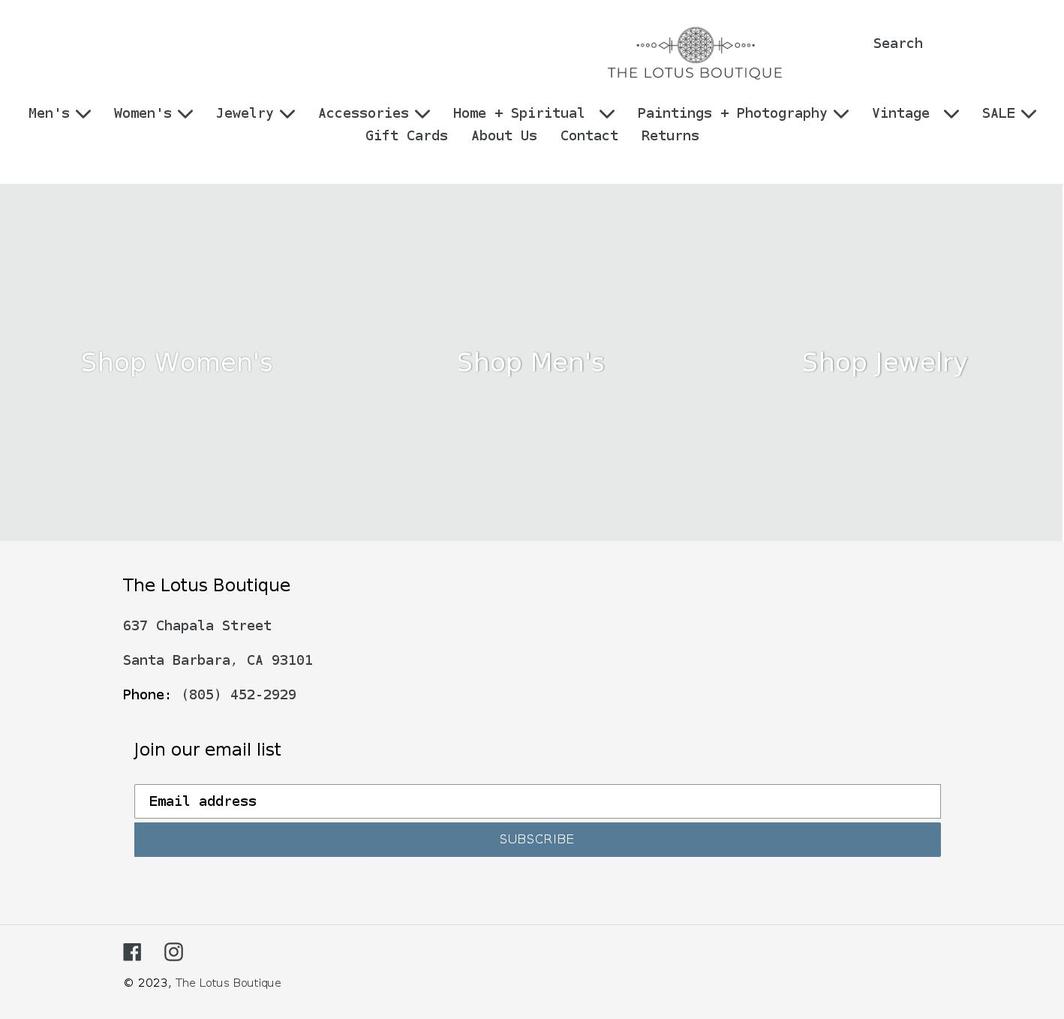Go to the Gift Cards page
Viewport: 1064px width, 1019px height.
pos(406,136)
